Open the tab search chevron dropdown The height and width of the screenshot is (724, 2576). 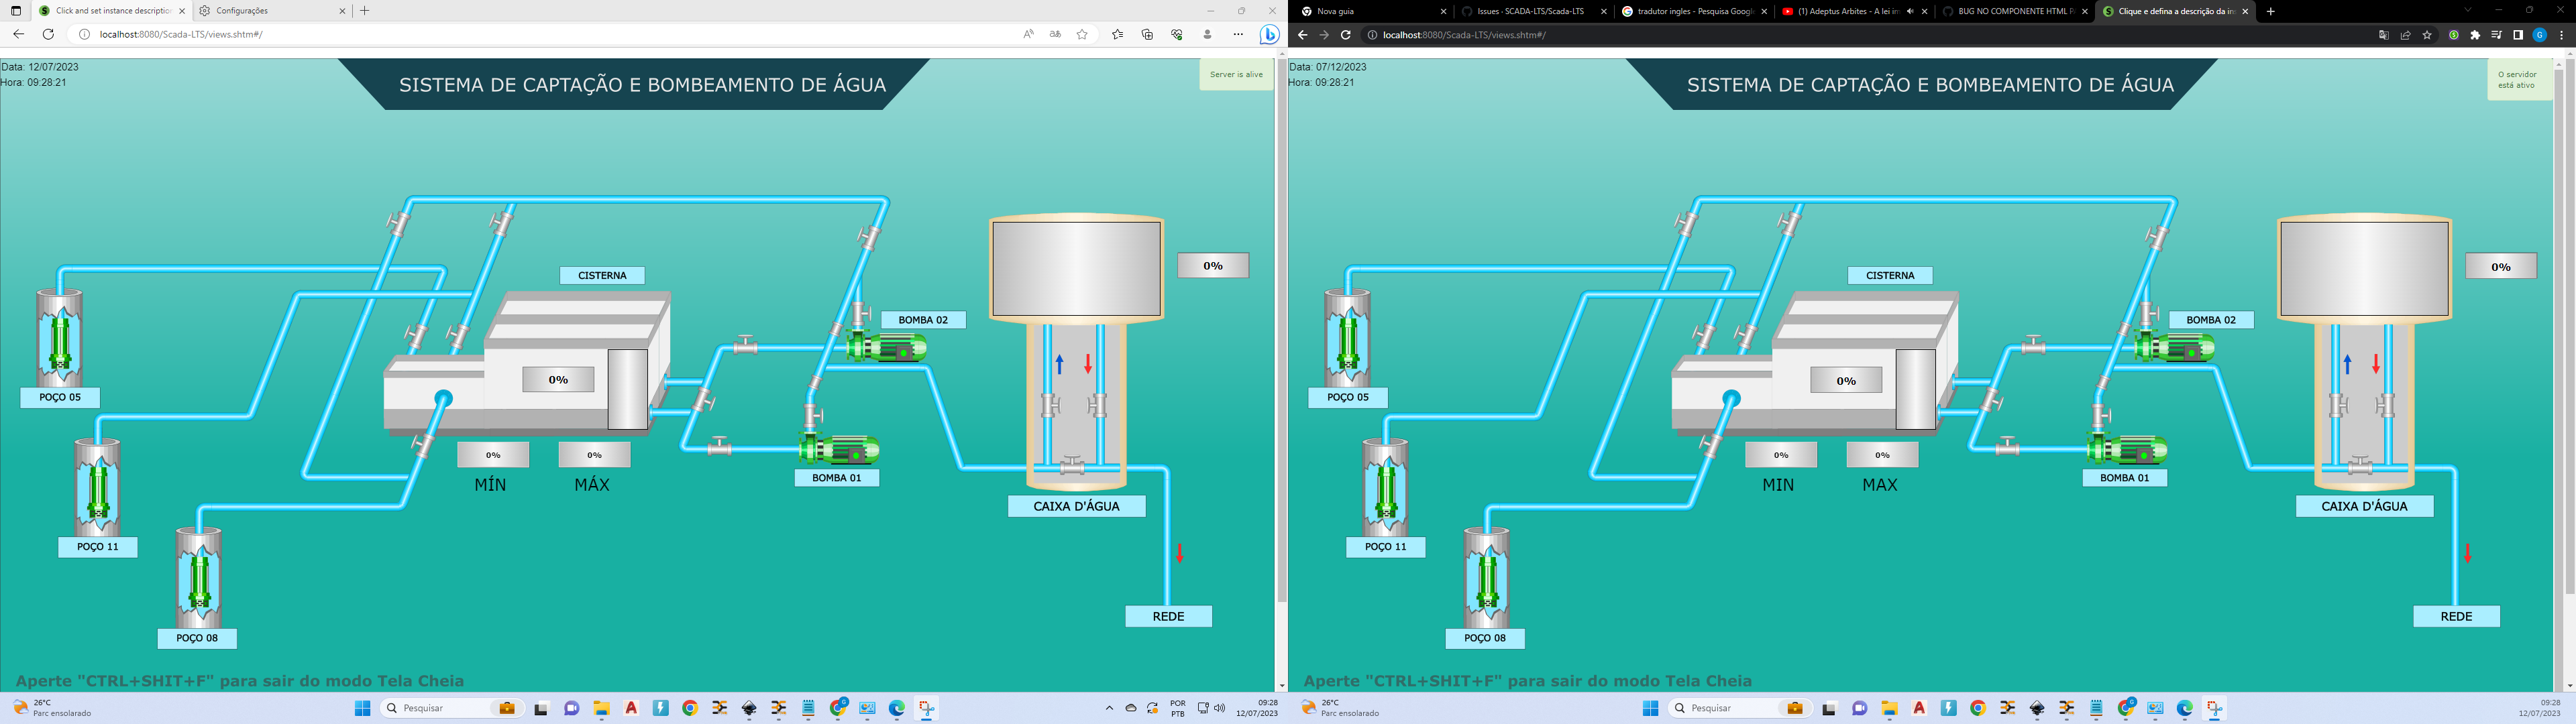(2469, 11)
